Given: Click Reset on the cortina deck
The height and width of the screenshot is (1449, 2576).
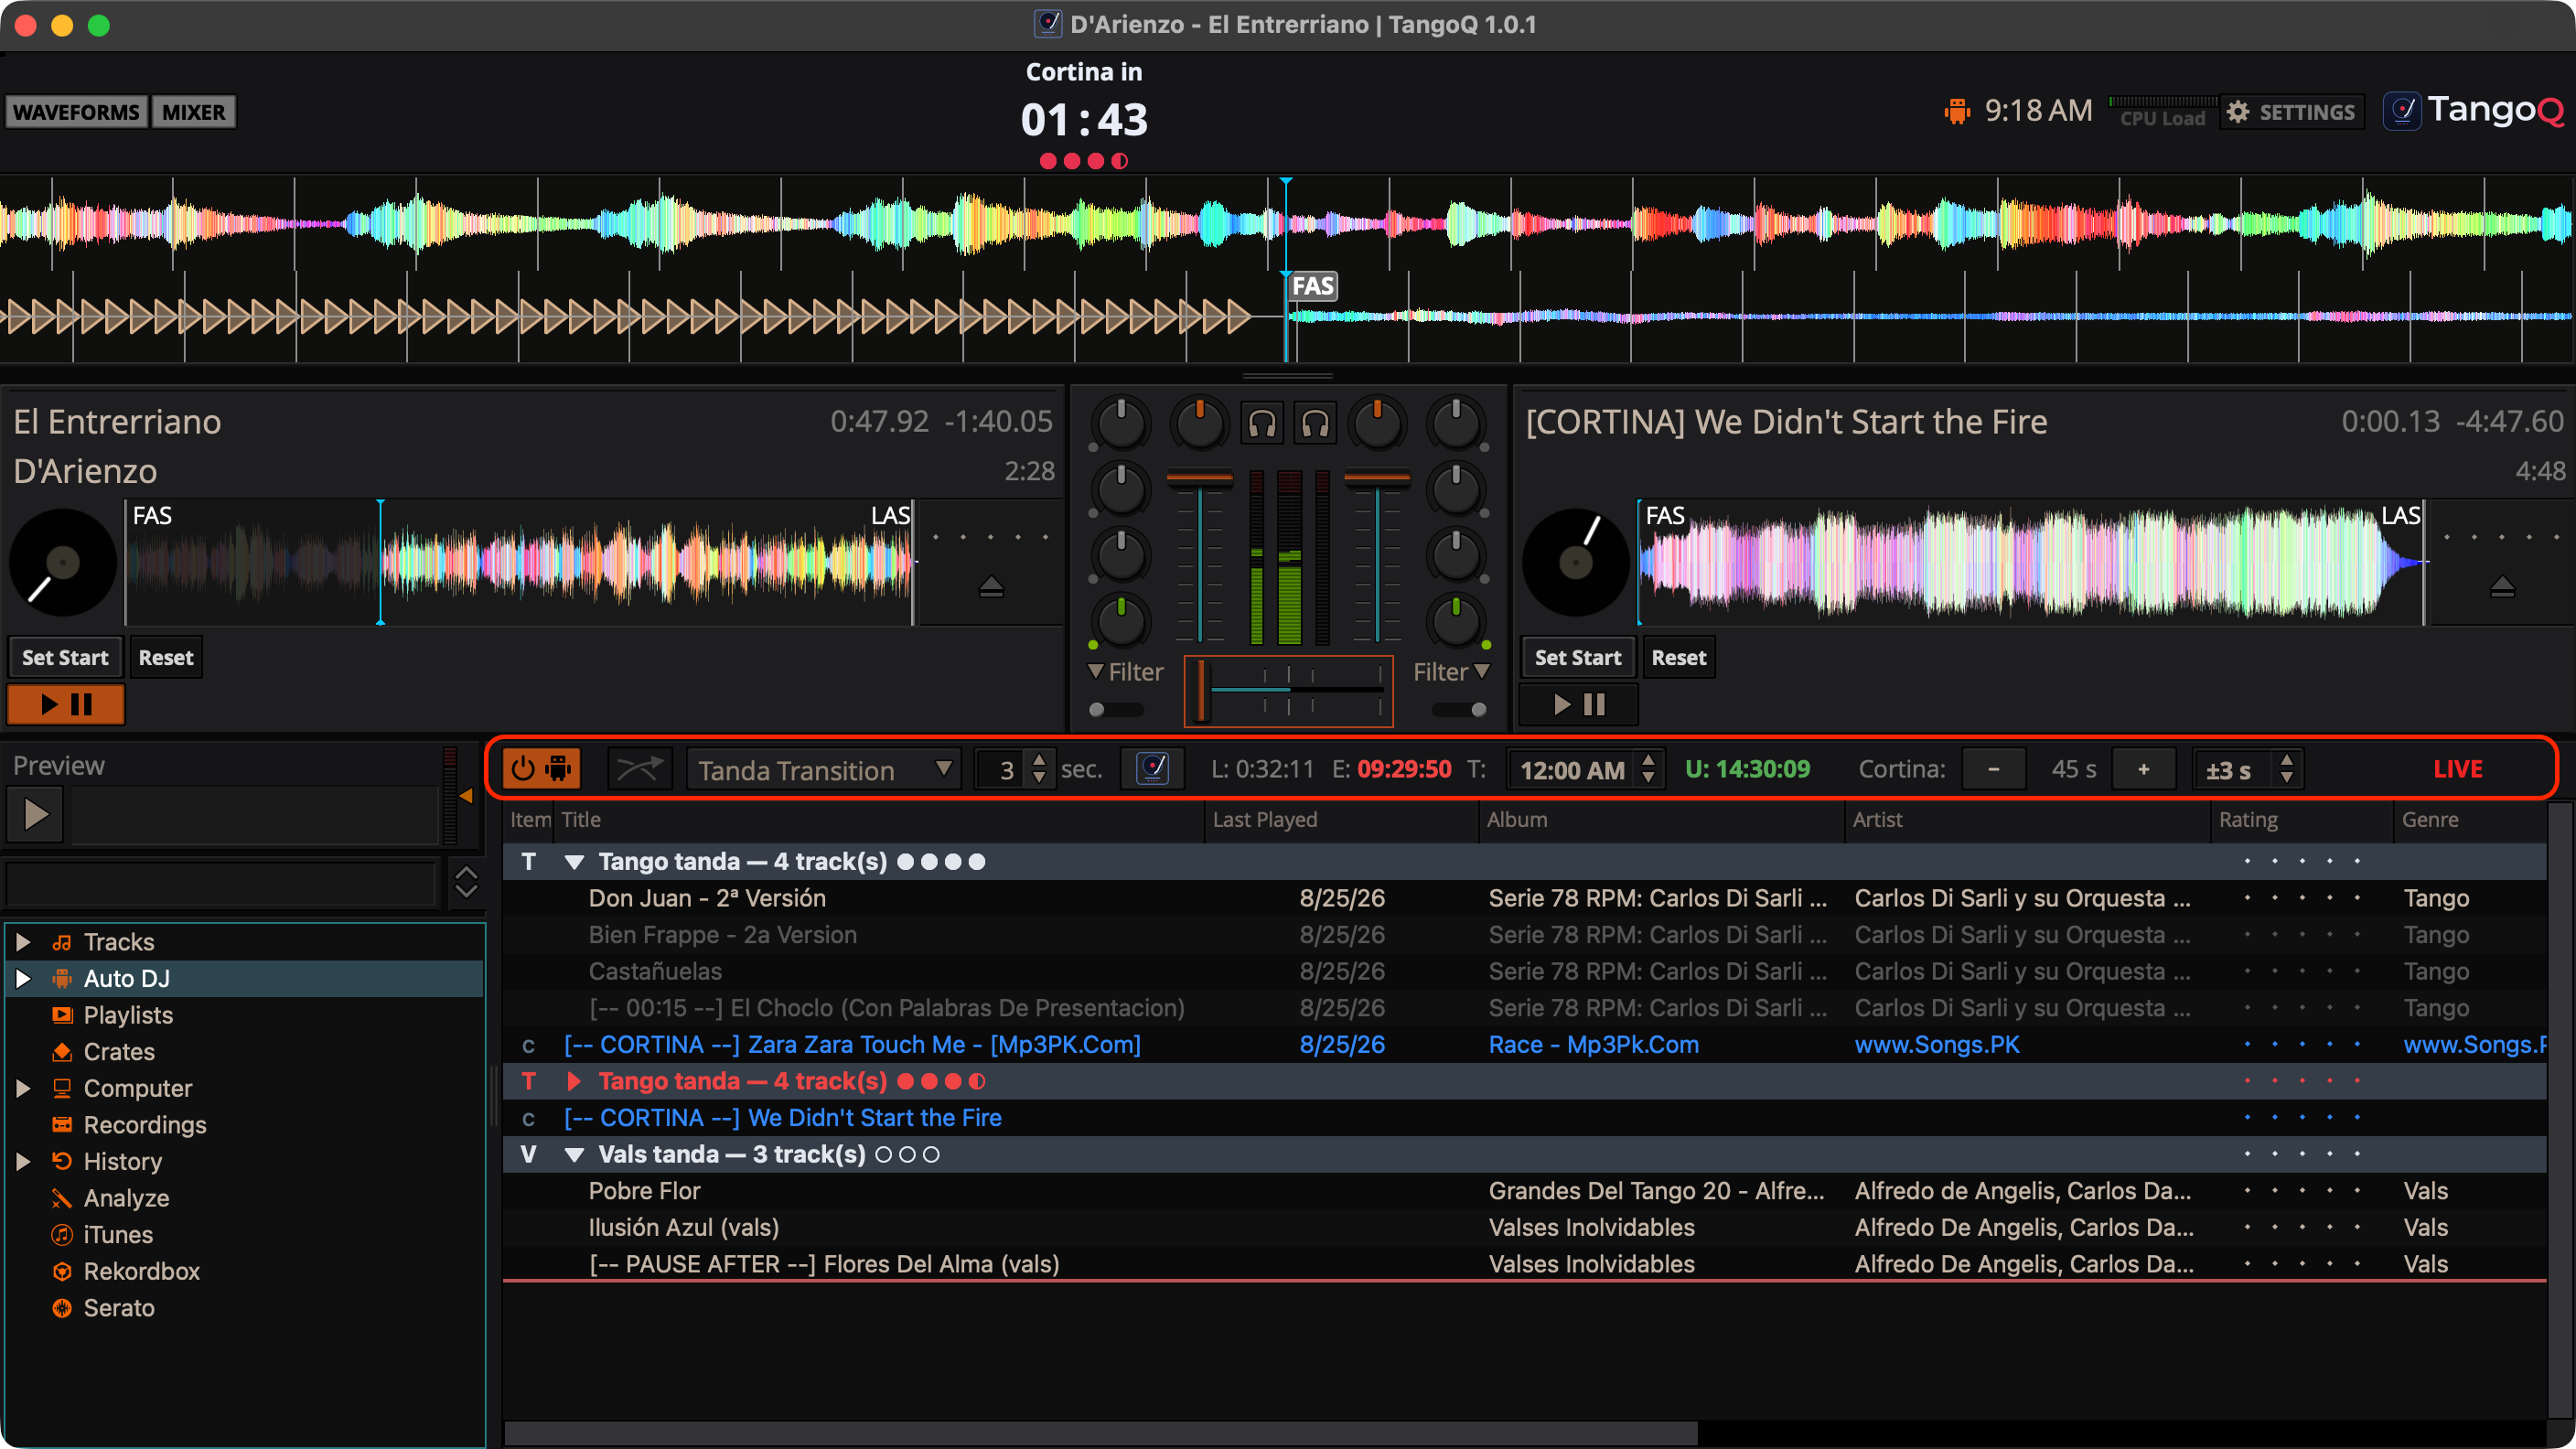Looking at the screenshot, I should (1678, 657).
